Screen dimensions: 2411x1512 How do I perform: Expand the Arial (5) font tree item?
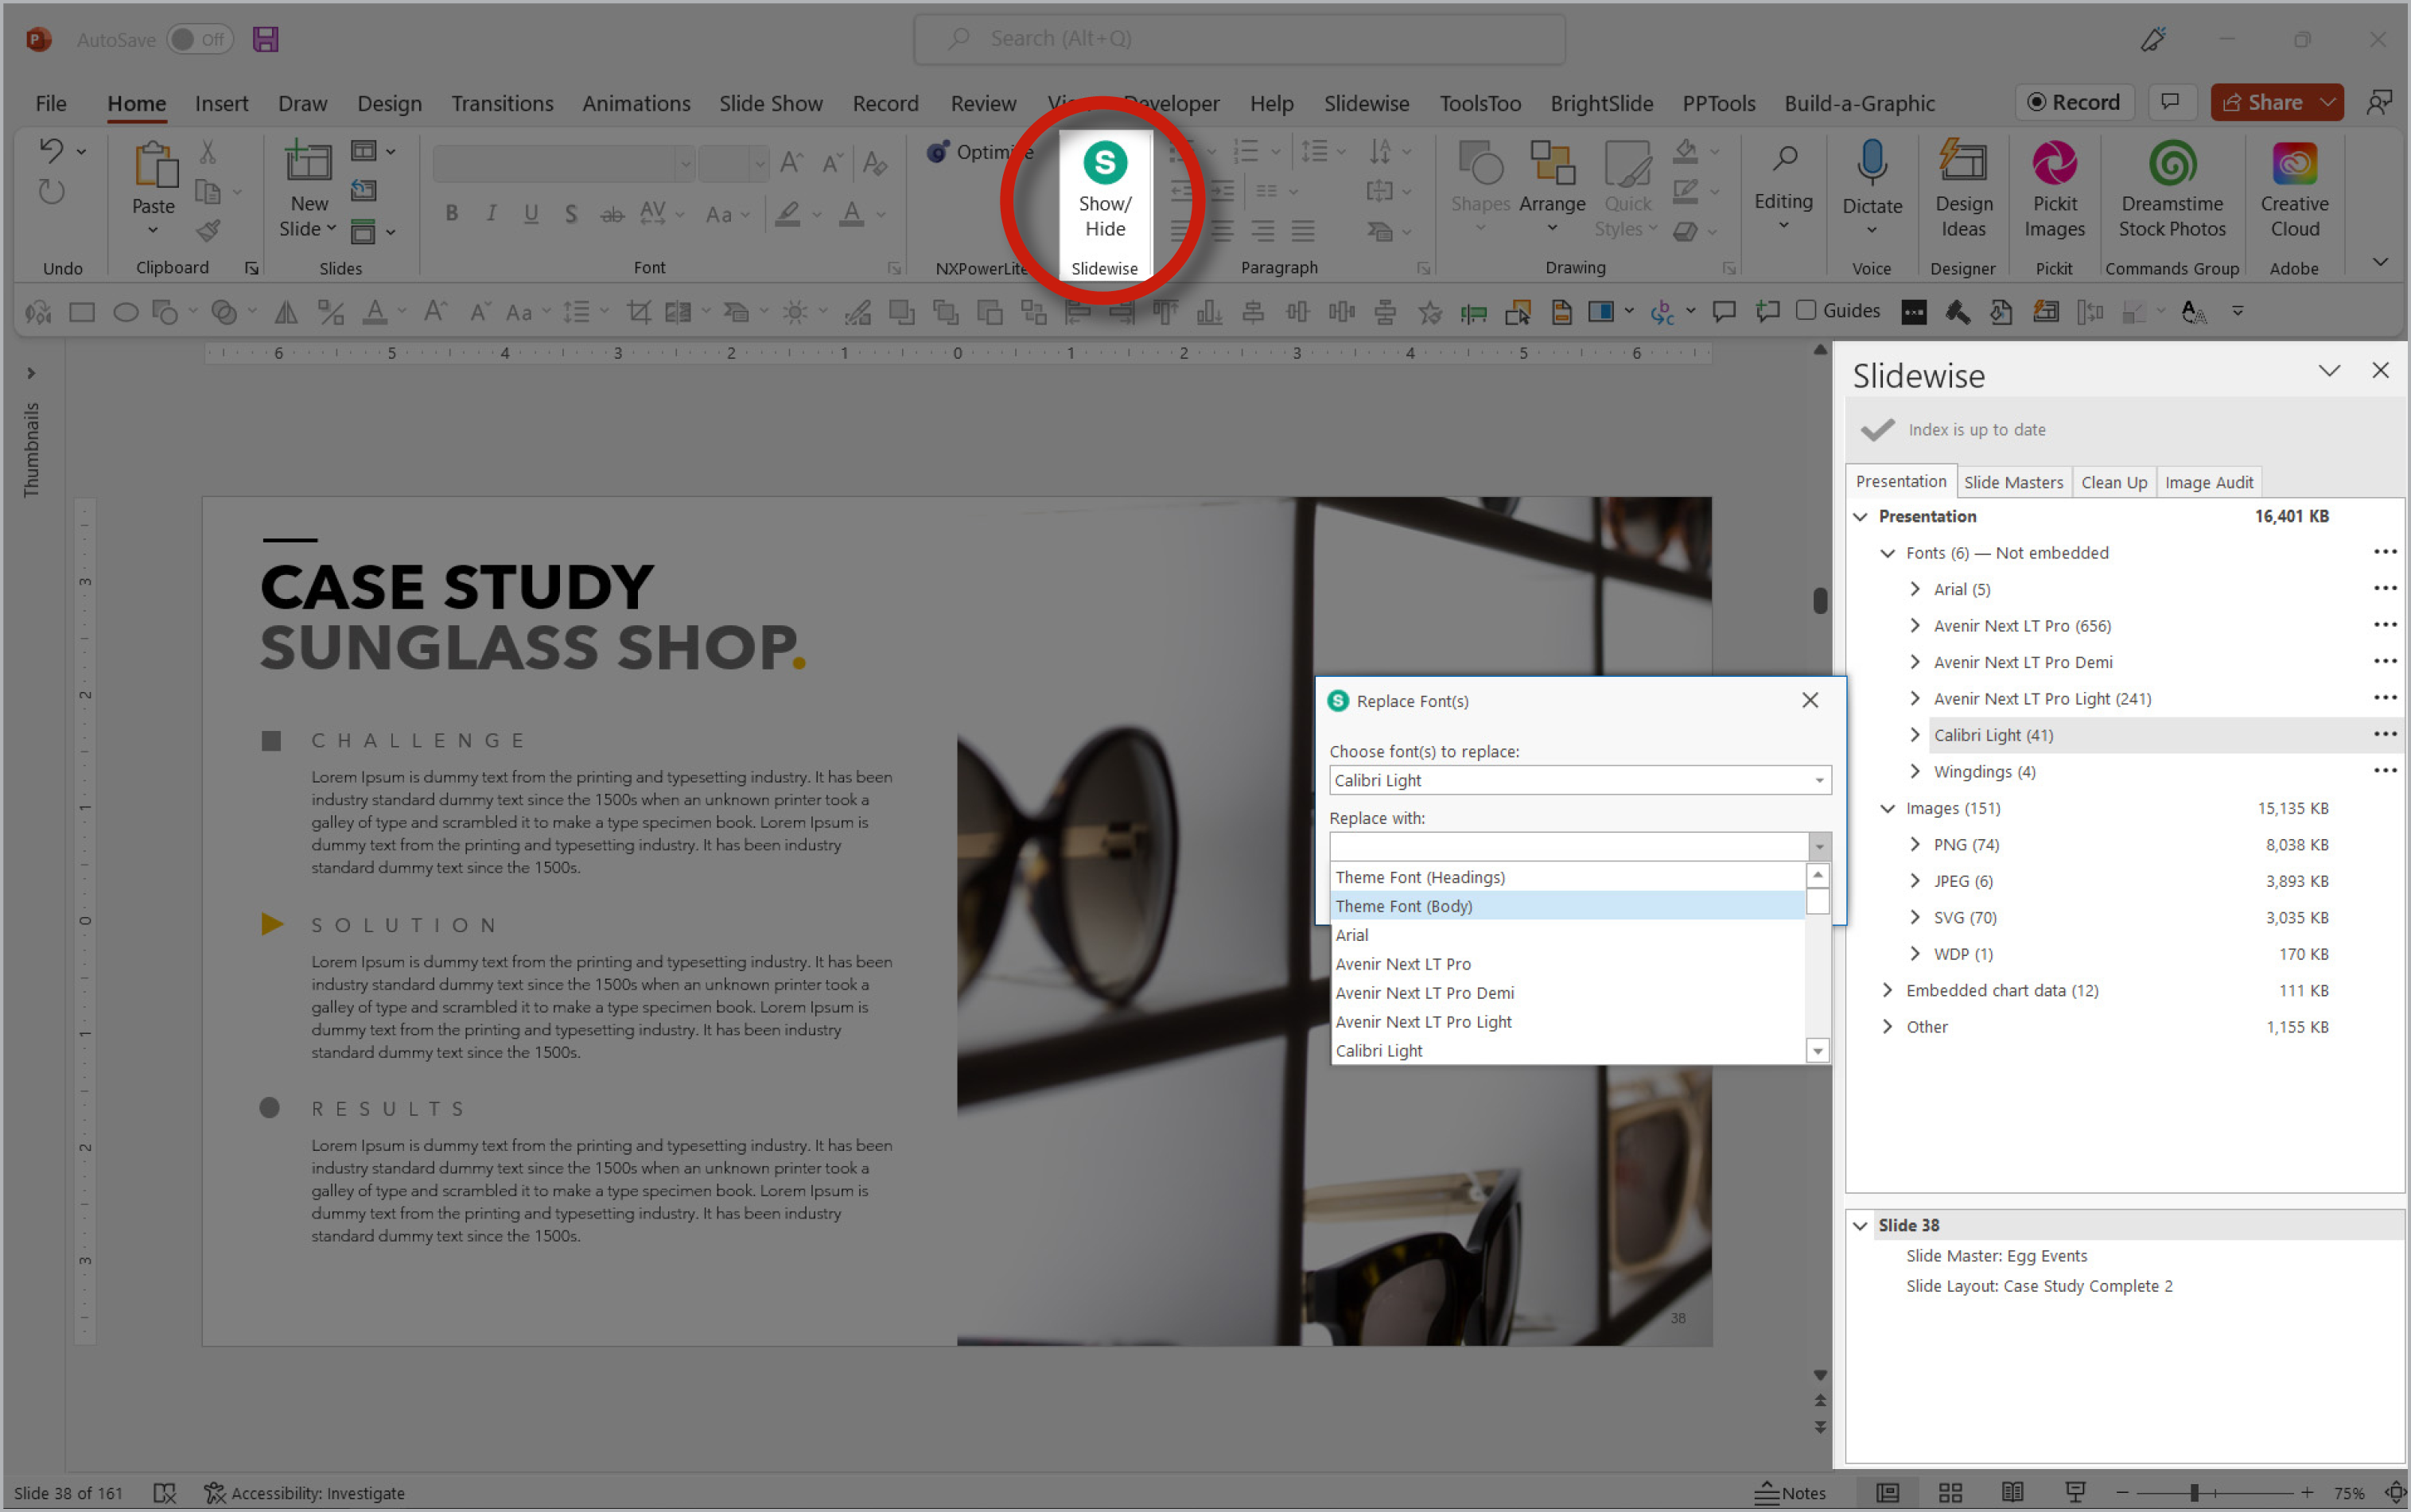(1914, 589)
